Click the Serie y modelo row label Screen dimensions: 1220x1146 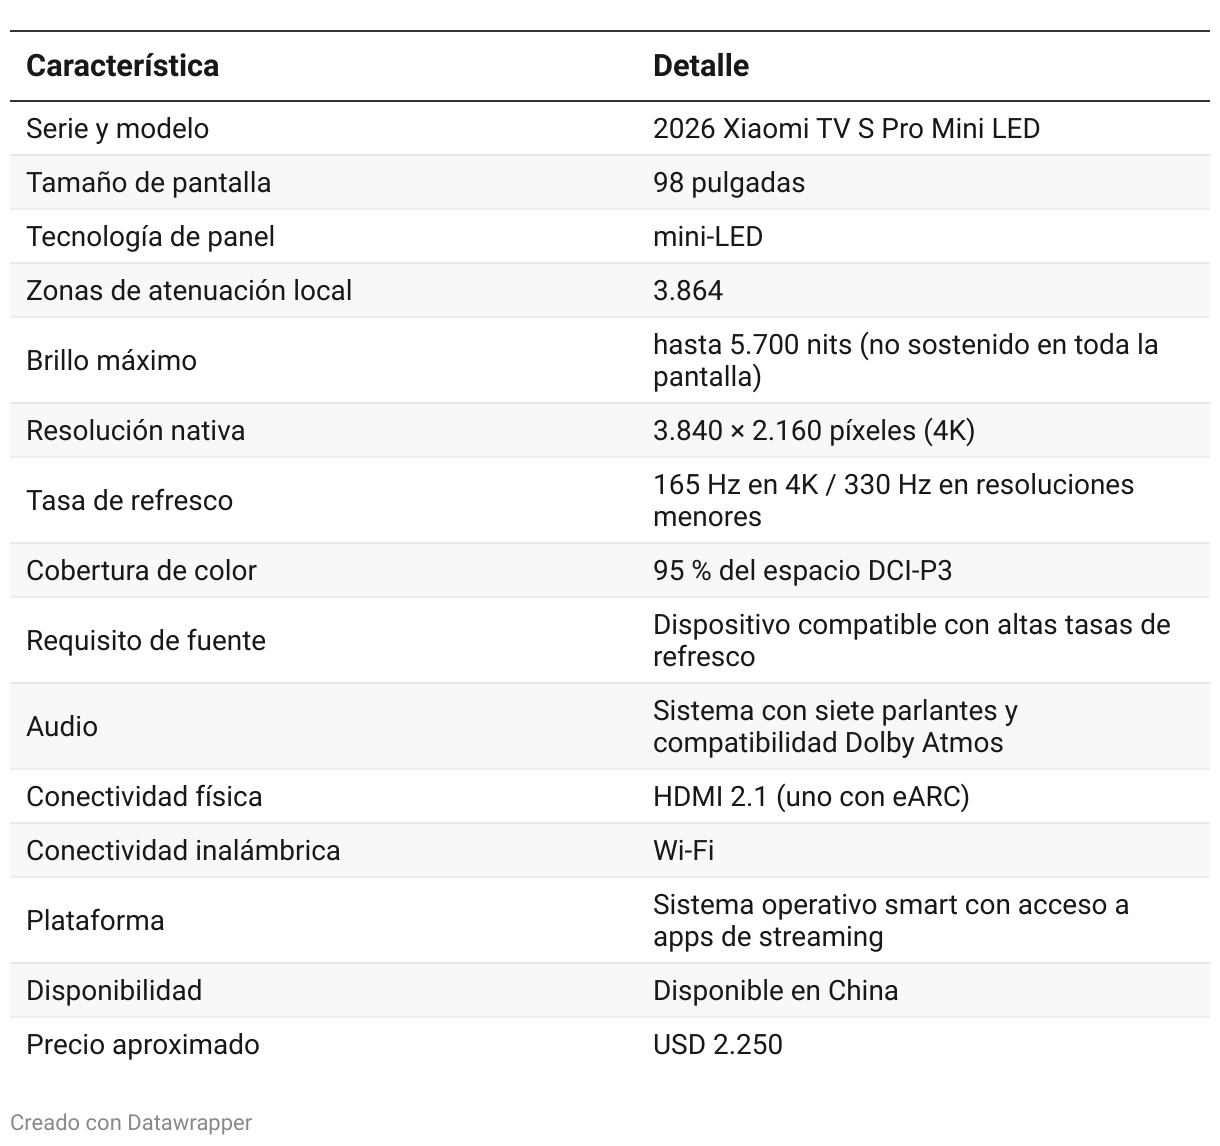[117, 129]
